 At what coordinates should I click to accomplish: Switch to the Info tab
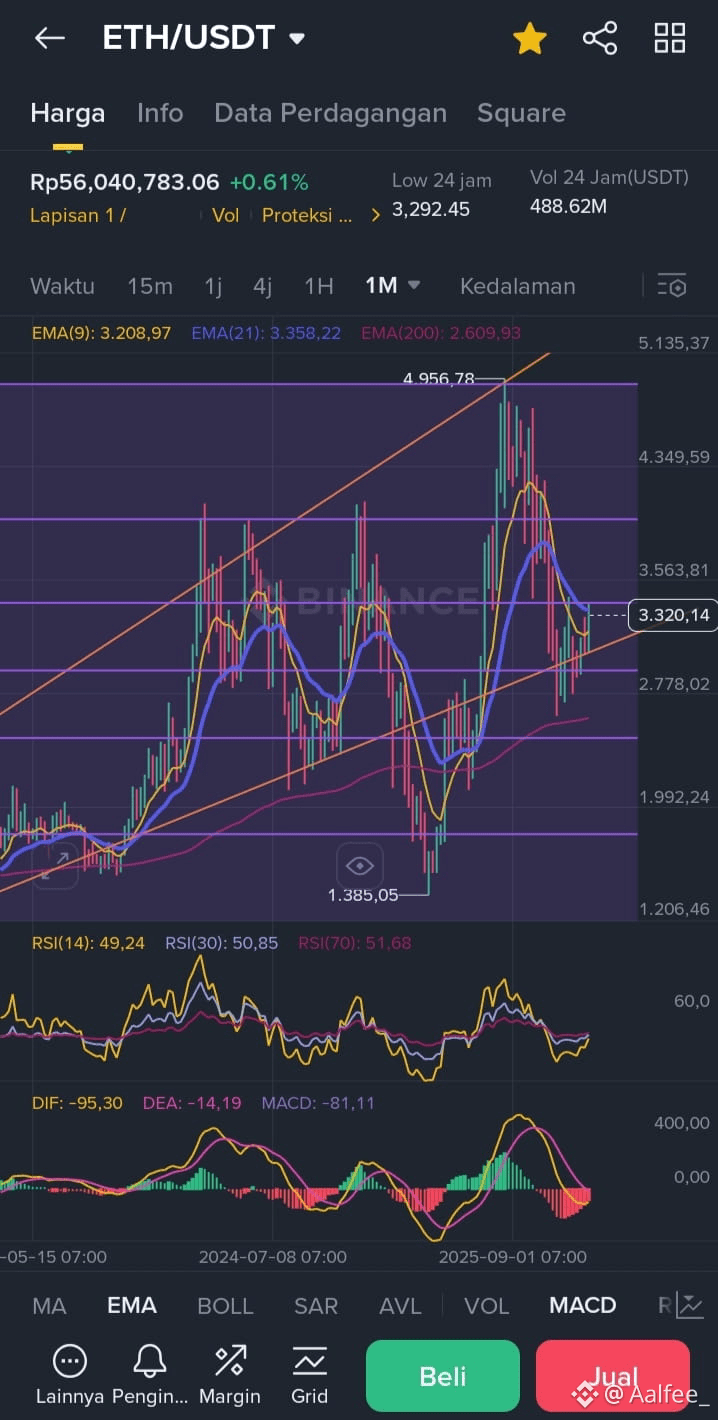[160, 113]
